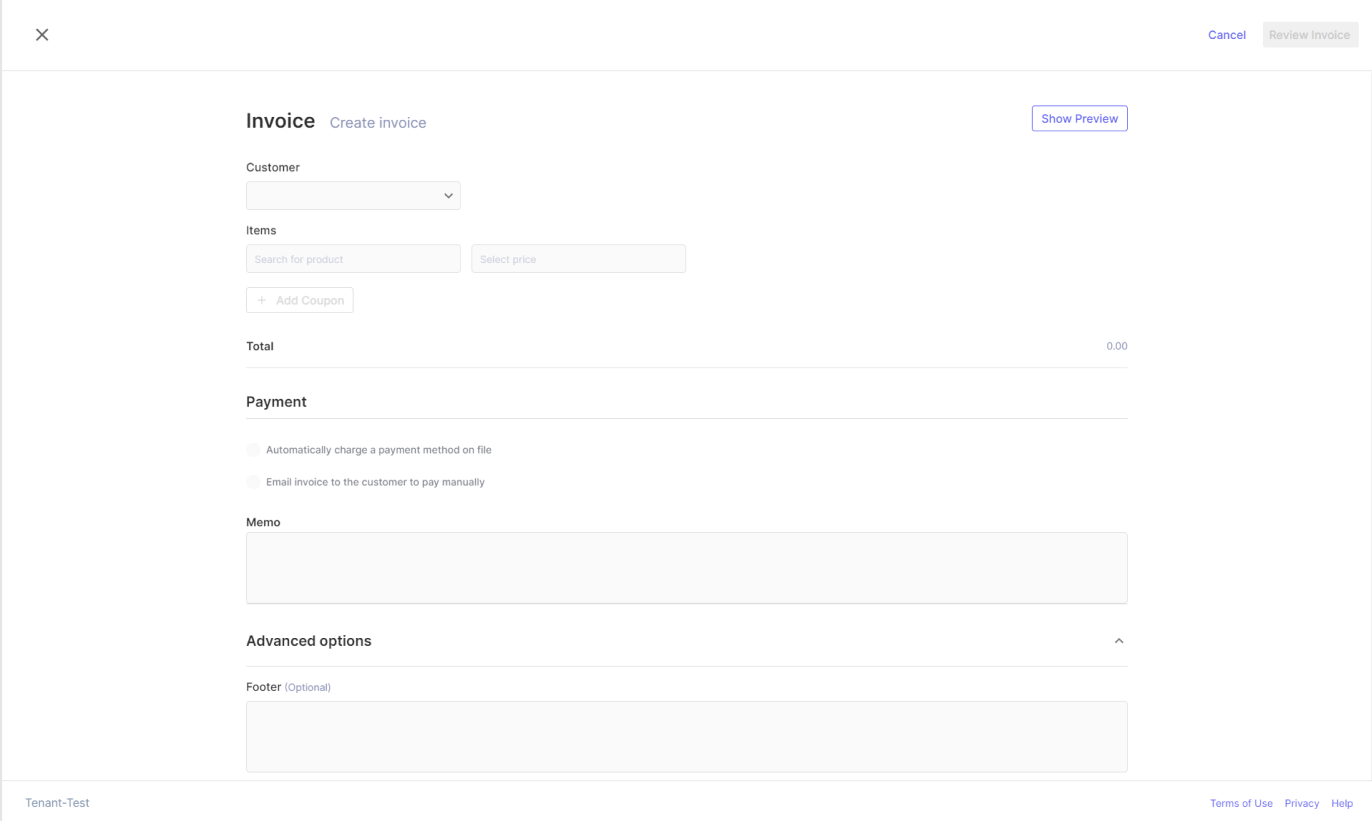Click into the Memo text area
Viewport: 1372px width, 821px height.
click(686, 568)
